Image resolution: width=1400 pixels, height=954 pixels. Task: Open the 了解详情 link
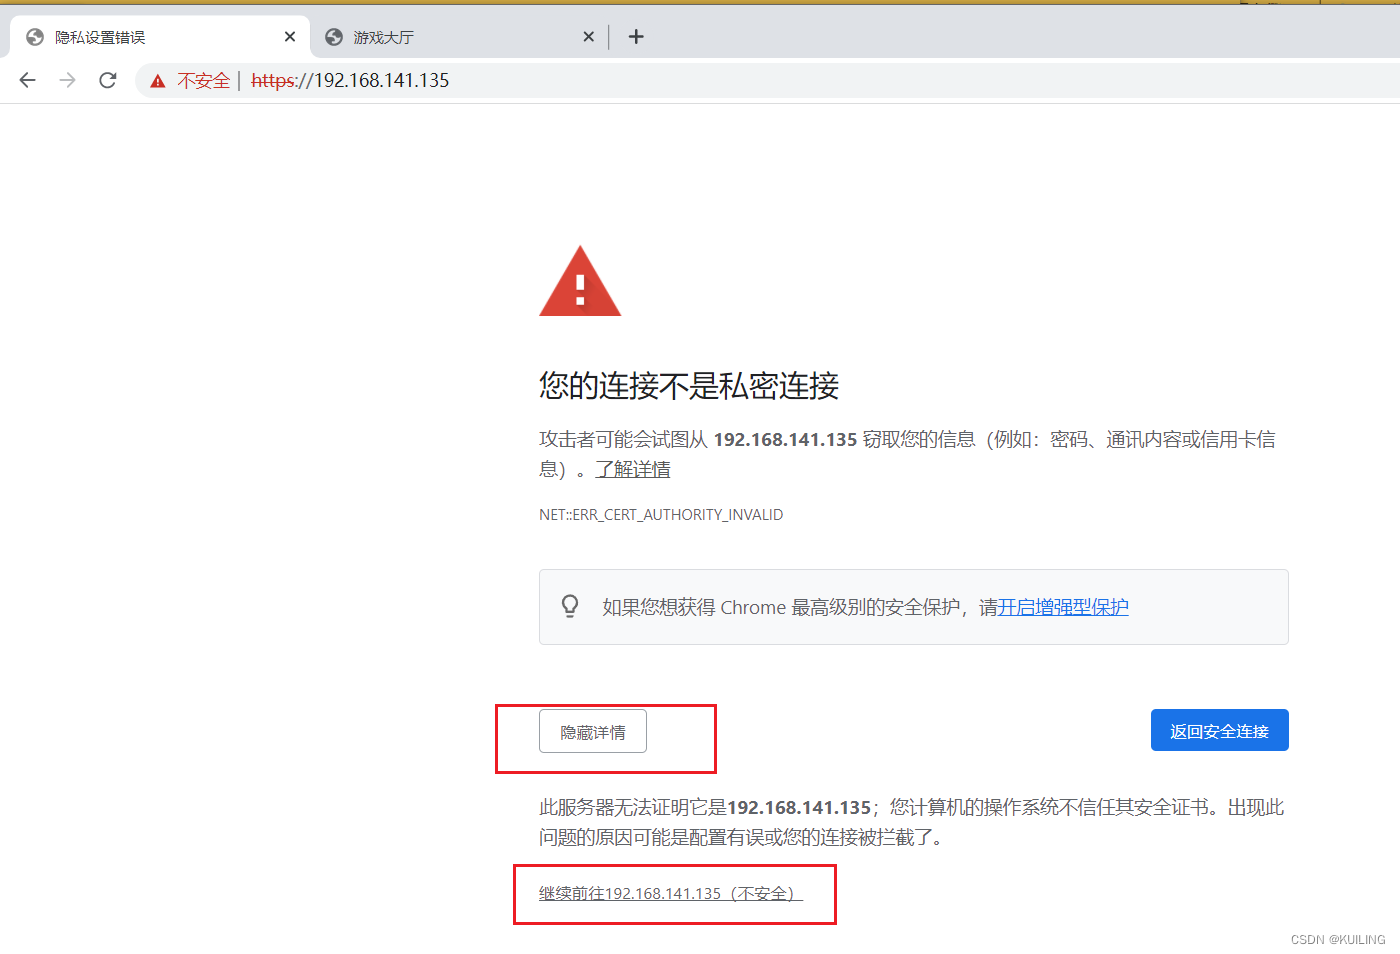click(x=633, y=469)
